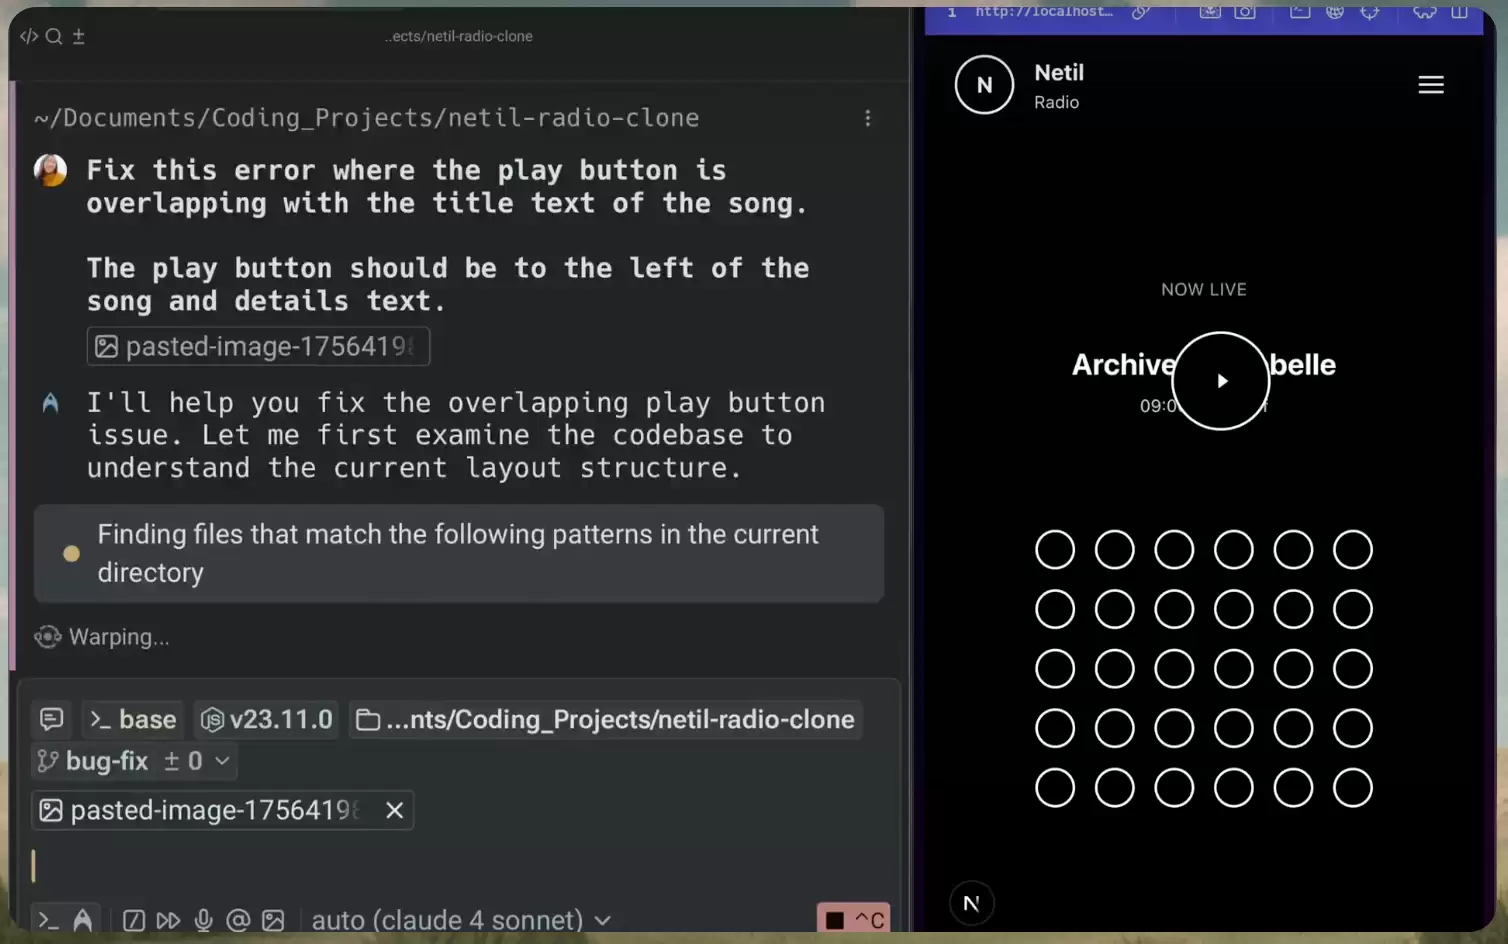Image resolution: width=1508 pixels, height=944 pixels.
Task: Click the code view icon at top left
Action: coord(29,36)
